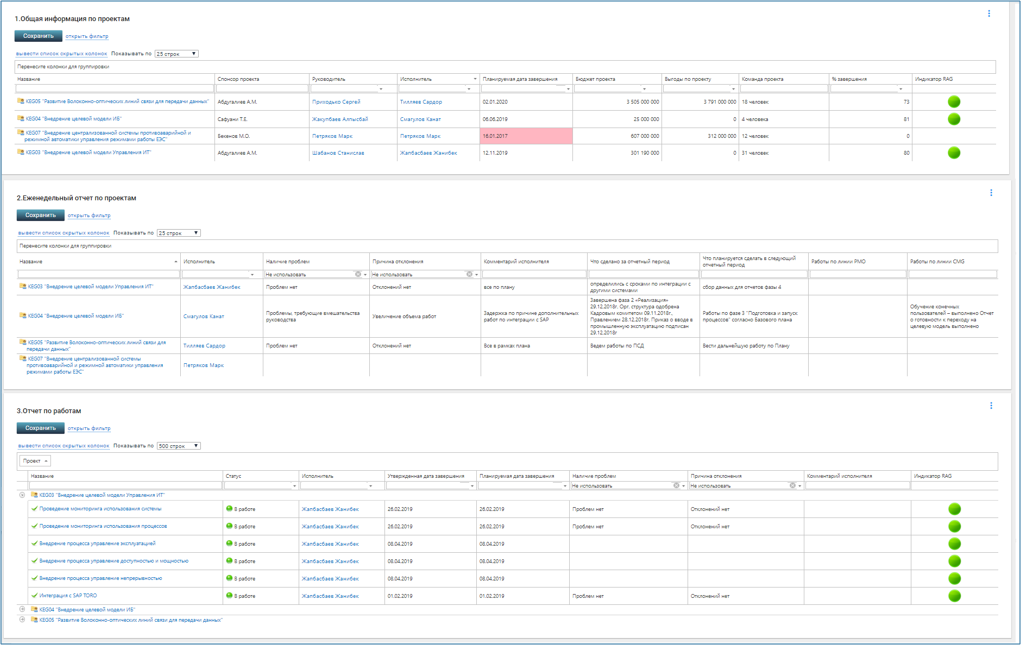
Task: Click the project icon beside KEG05 in the weekly report
Action: pos(23,342)
